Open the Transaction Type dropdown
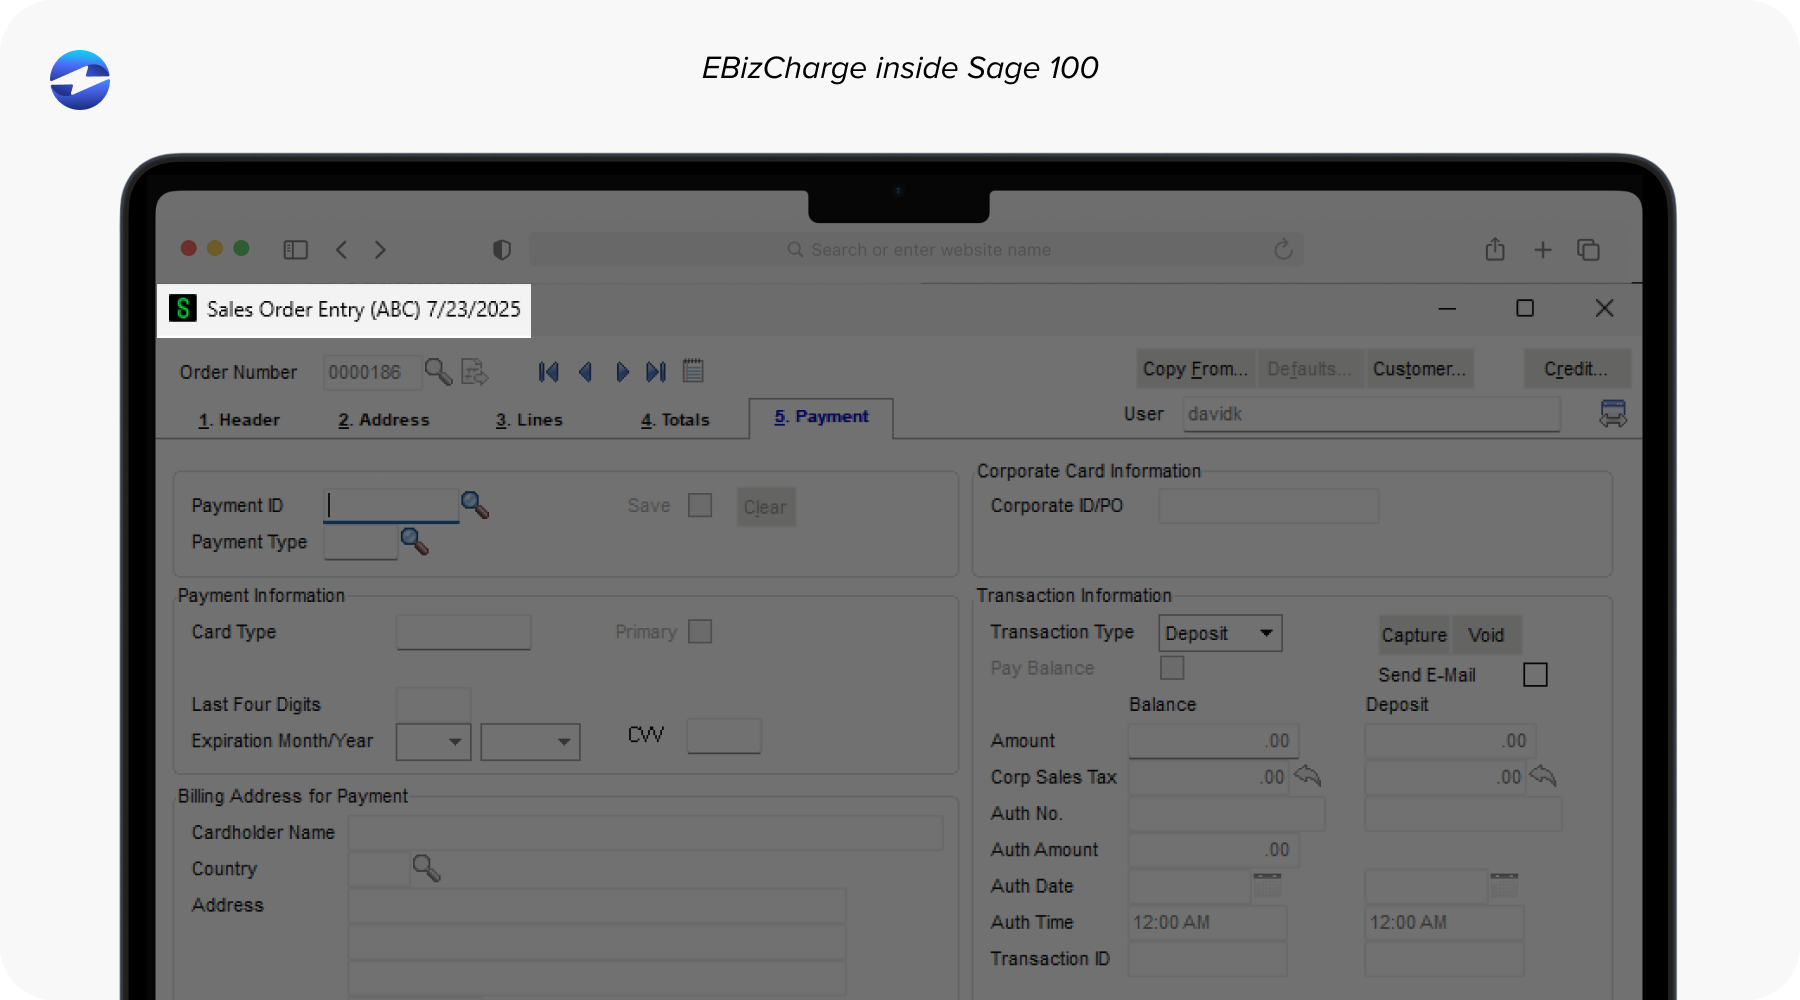 (1267, 632)
